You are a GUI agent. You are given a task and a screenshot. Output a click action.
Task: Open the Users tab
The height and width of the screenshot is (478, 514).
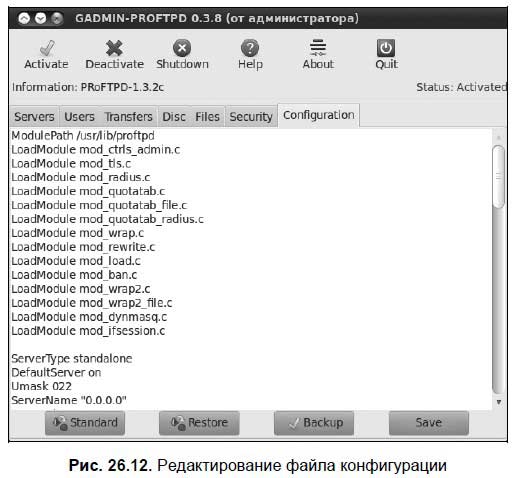click(79, 117)
